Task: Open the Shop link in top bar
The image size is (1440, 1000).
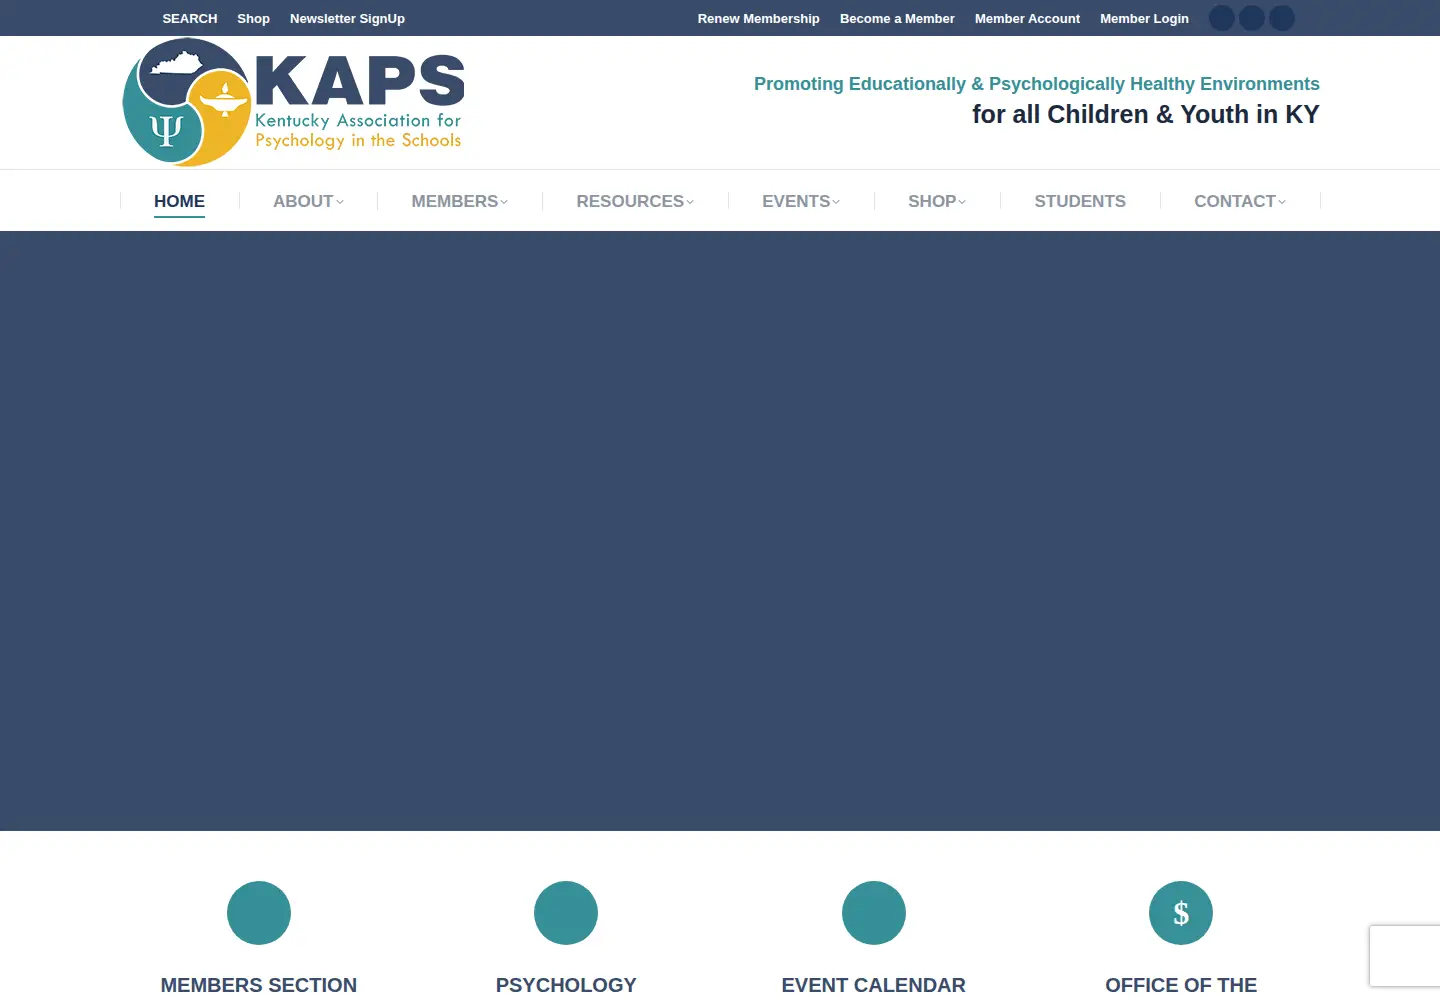Action: click(x=254, y=18)
